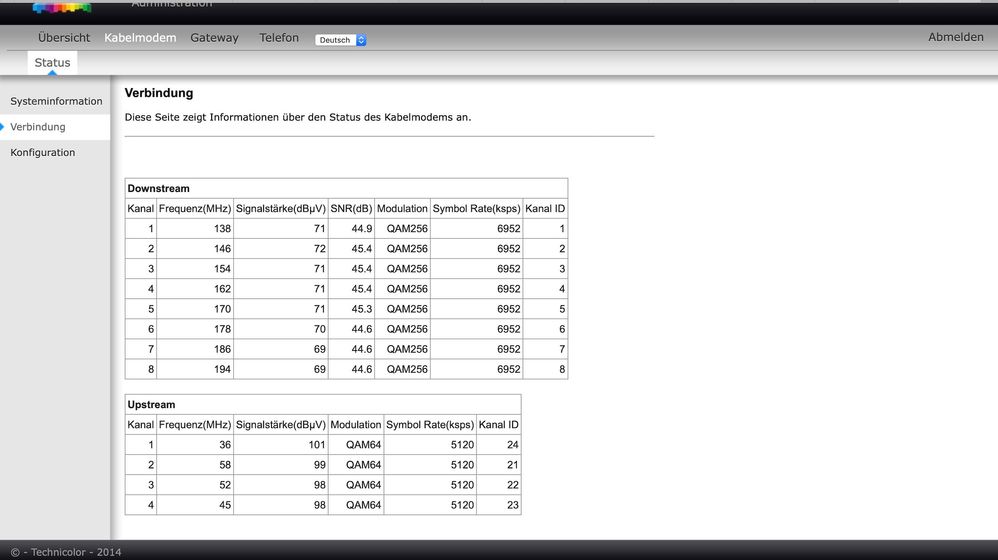
Task: Click the Verbindung page heading
Action: click(x=158, y=93)
